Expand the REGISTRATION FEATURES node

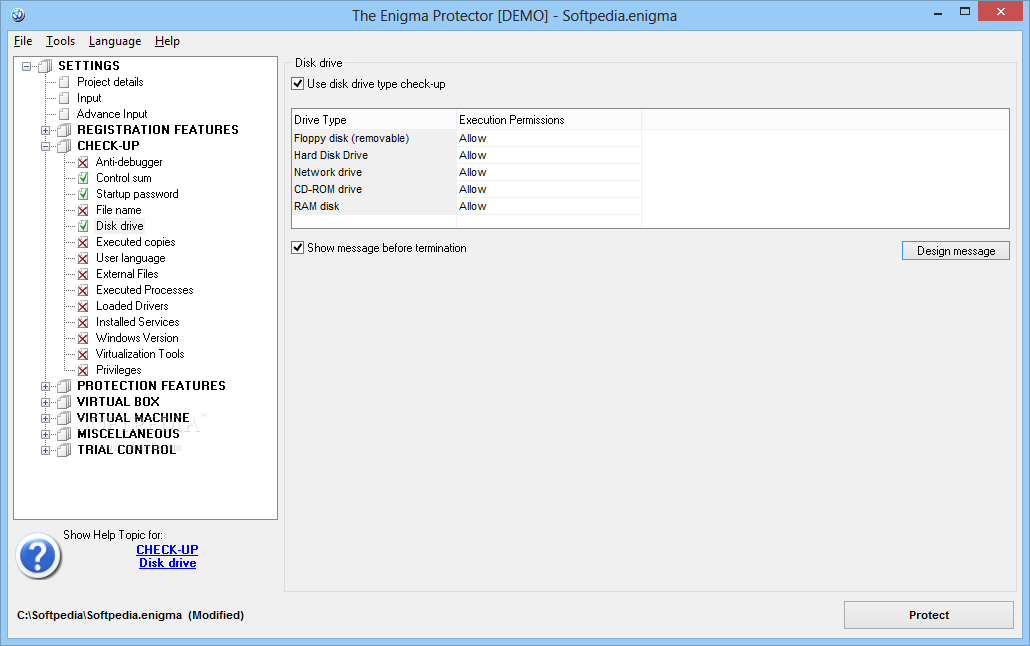tap(45, 130)
